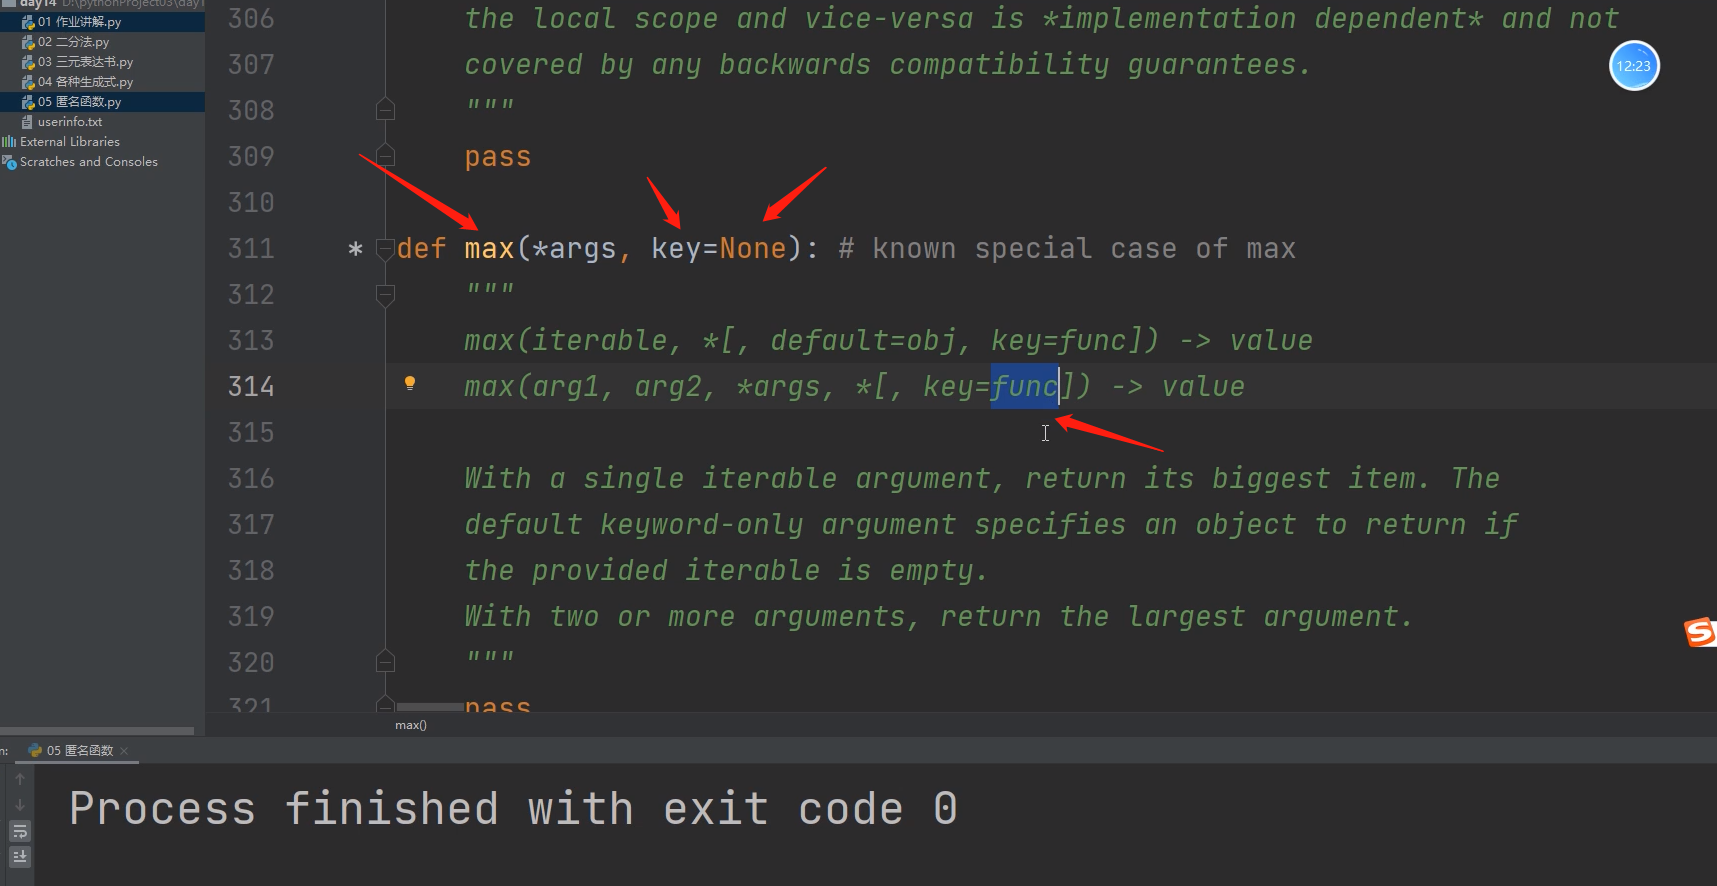
Task: Enable scroll to end in Run console
Action: pos(19,857)
